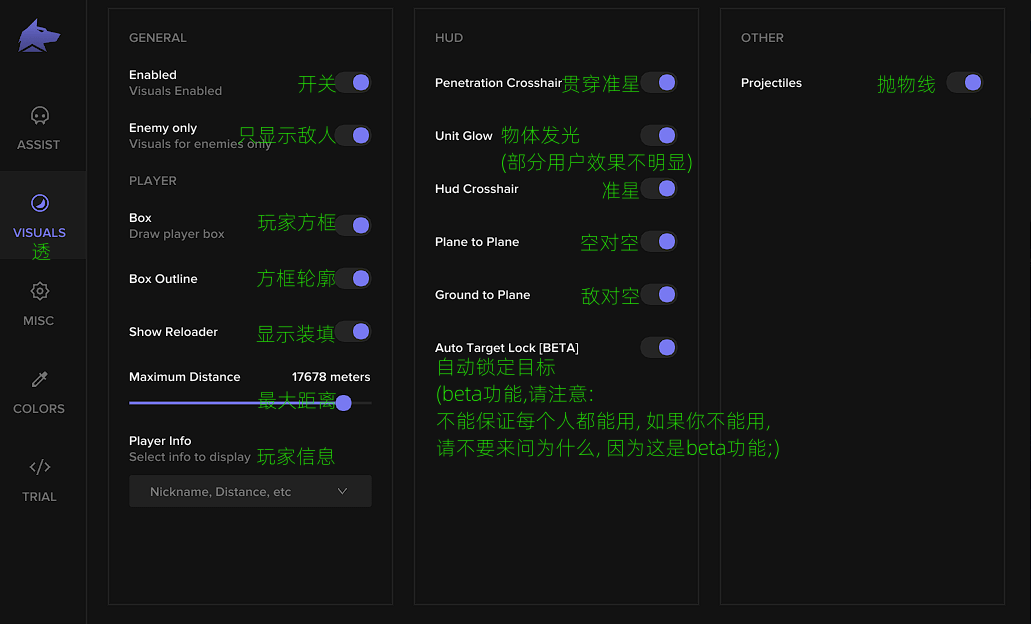Toggle the Visuals Enabled switch

coord(353,83)
